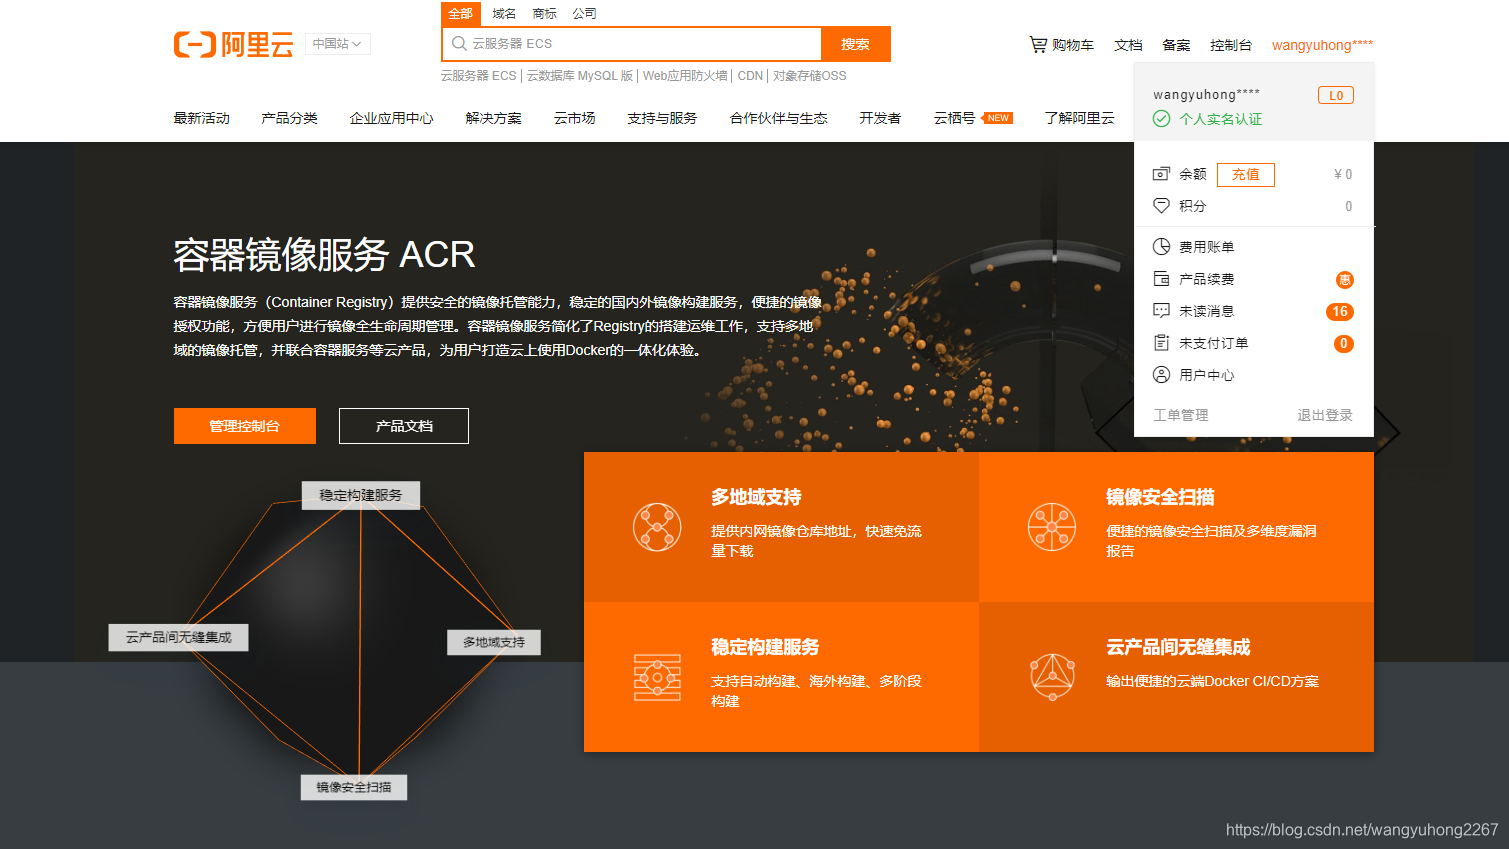Viewport: 1509px width, 849px height.
Task: Click the orange discount badge beside 产品续费
Action: [1345, 280]
